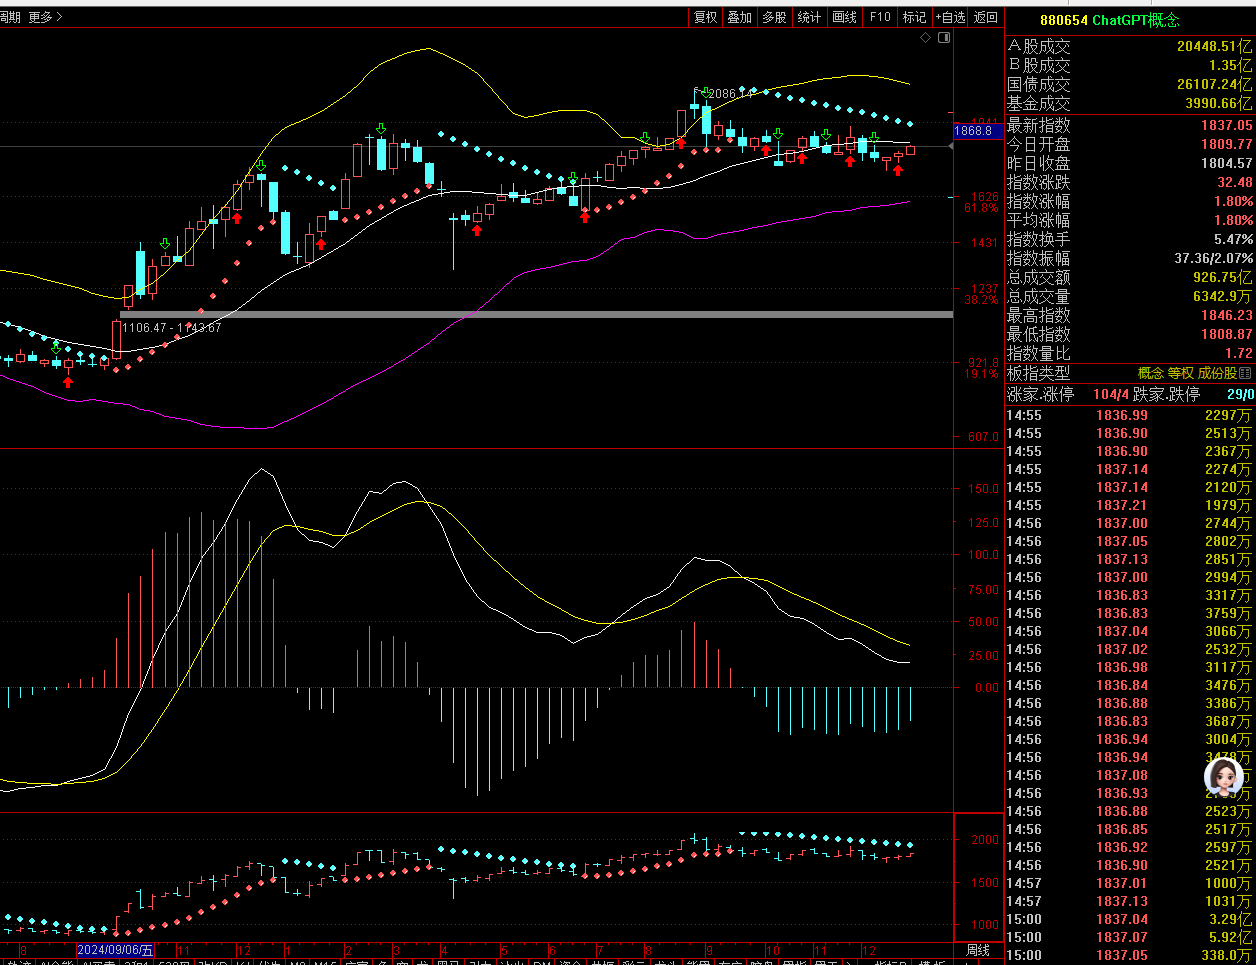Open the 成份股 constituent link
This screenshot has height=965, width=1256.
point(1217,373)
